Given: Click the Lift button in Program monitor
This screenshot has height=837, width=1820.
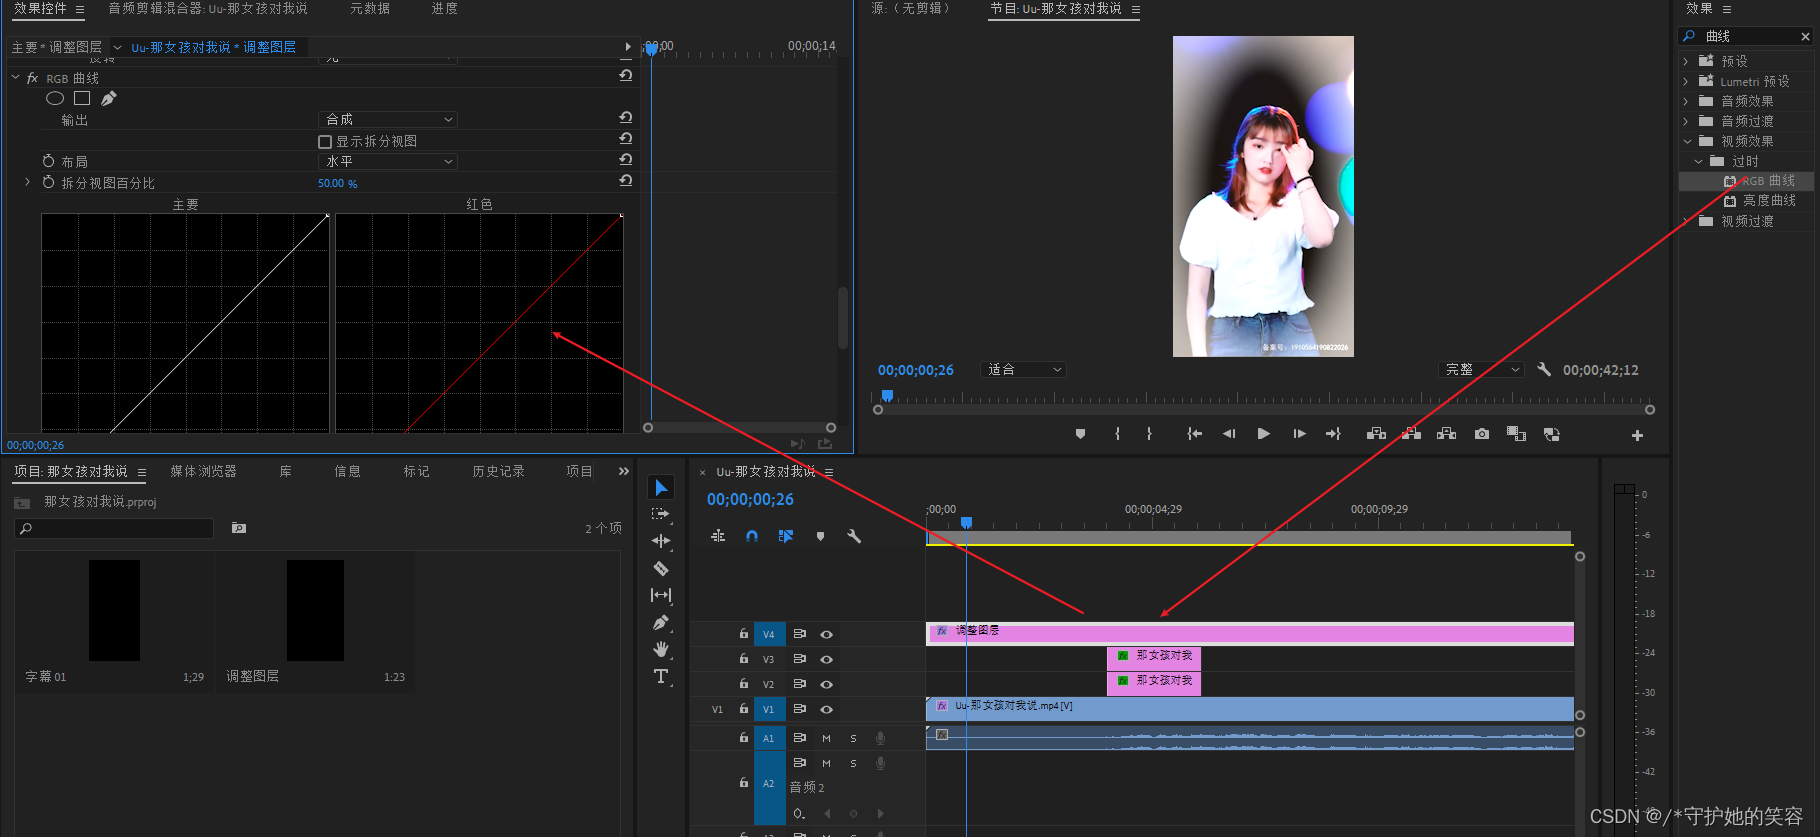Looking at the screenshot, I should coord(1376,434).
